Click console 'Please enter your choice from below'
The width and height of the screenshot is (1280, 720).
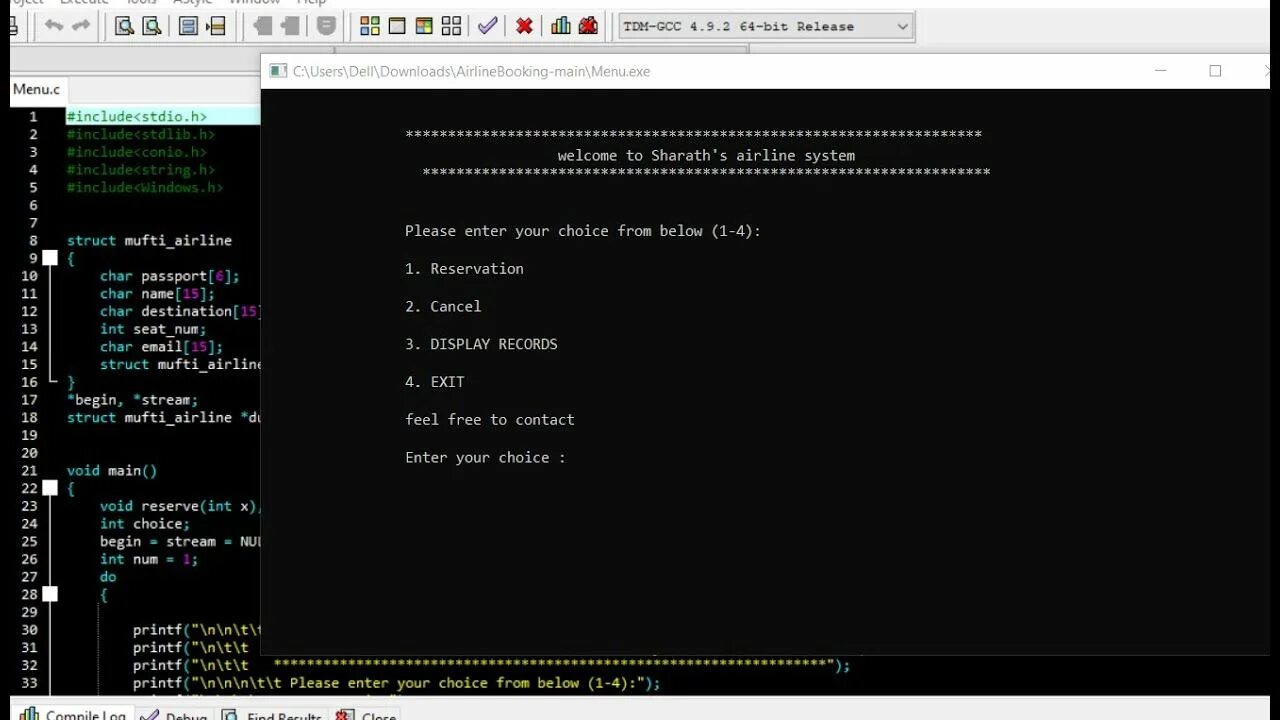coord(583,231)
